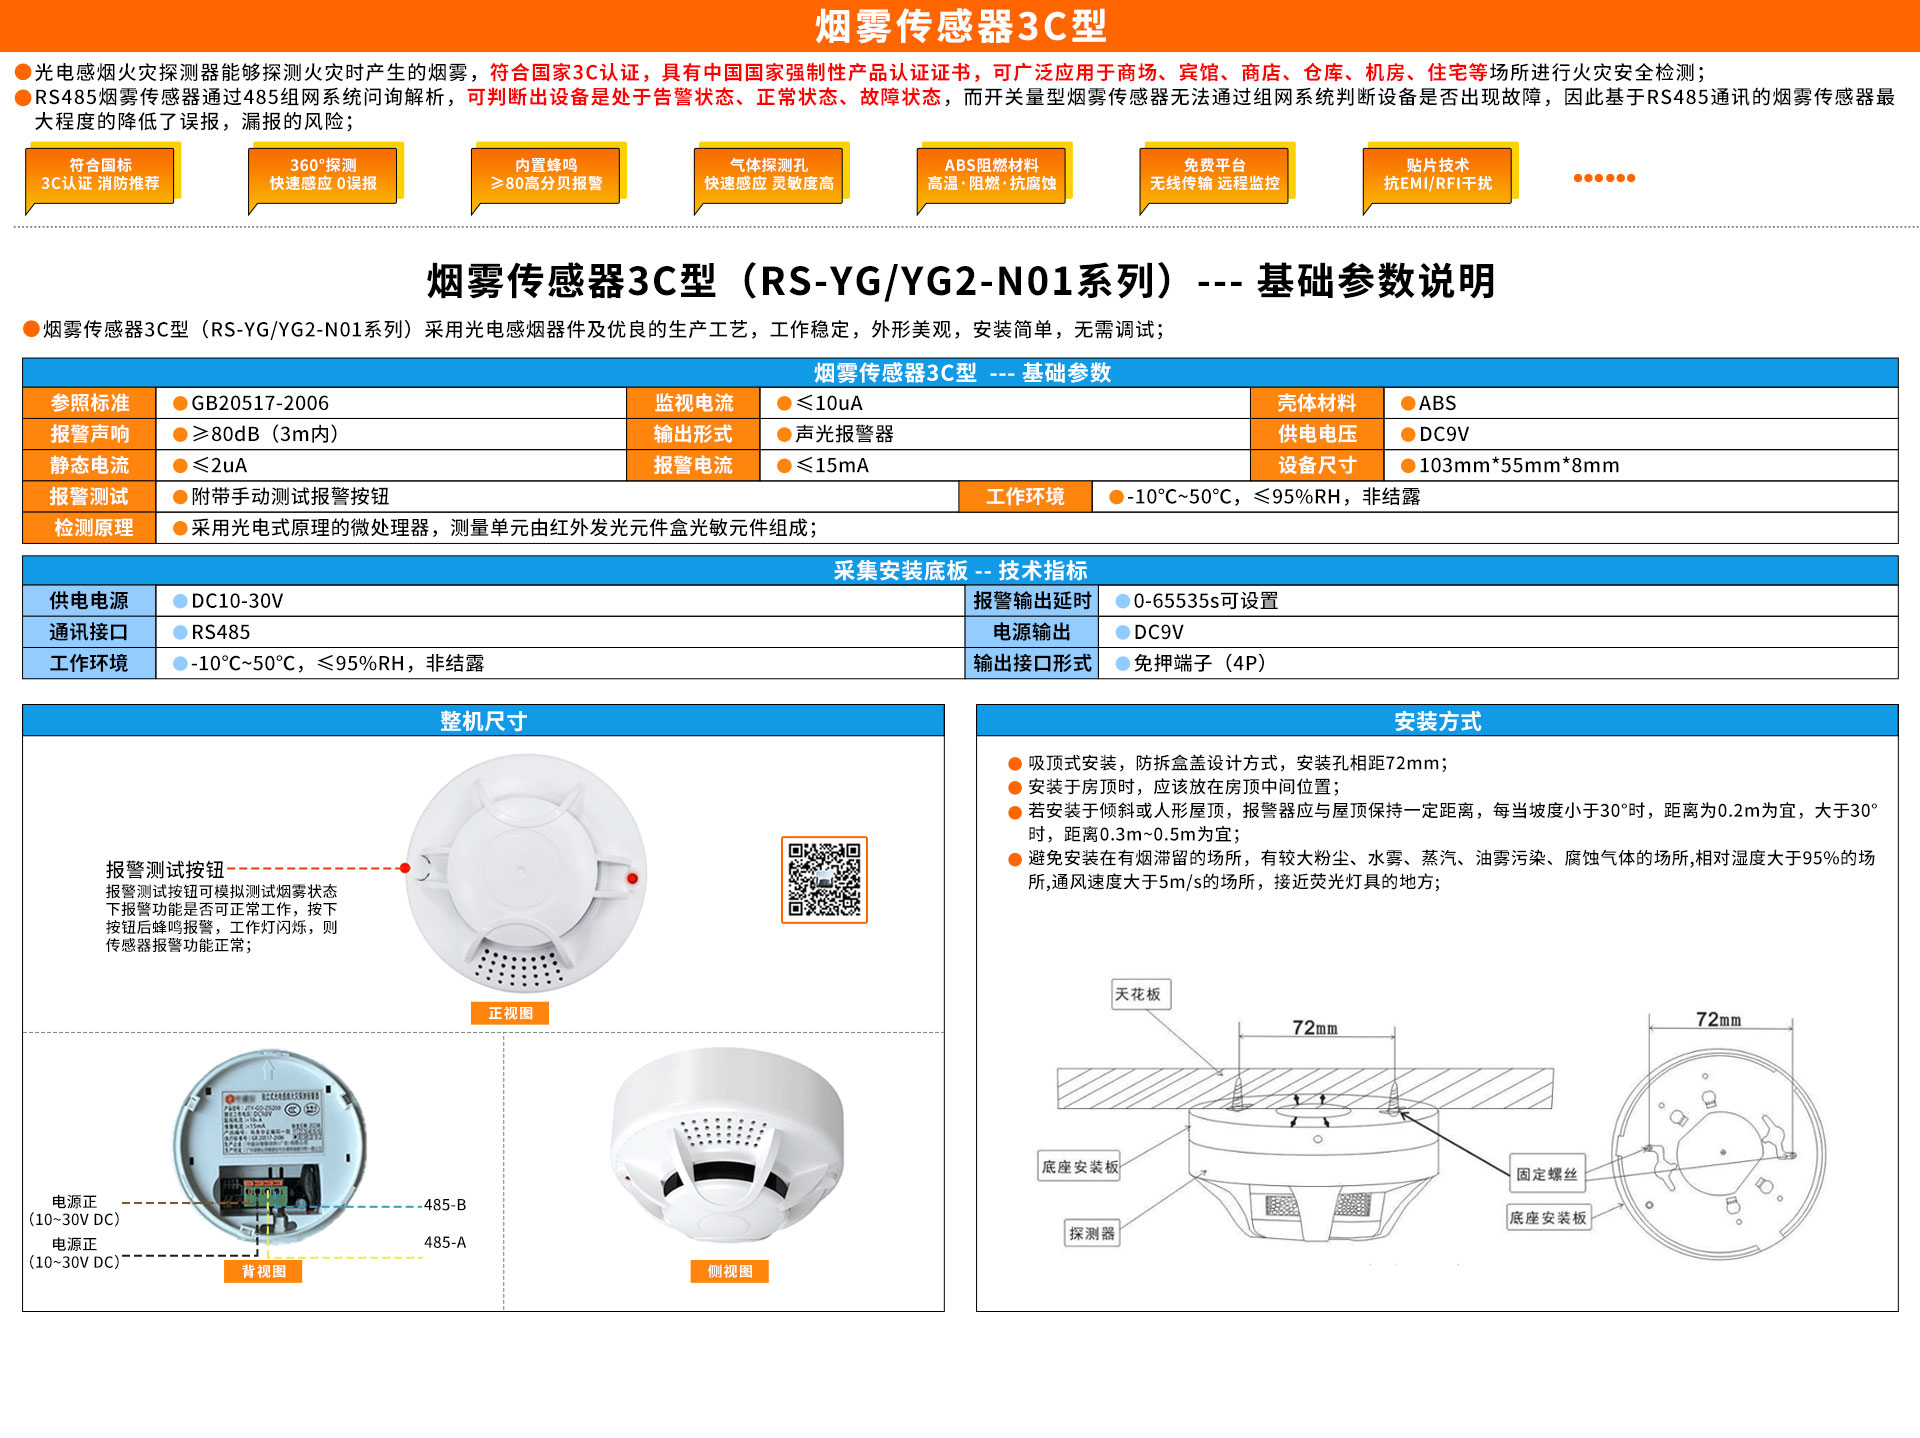Click the 贴片技术 feature badge
The width and height of the screenshot is (1920, 1438).
tap(1438, 175)
